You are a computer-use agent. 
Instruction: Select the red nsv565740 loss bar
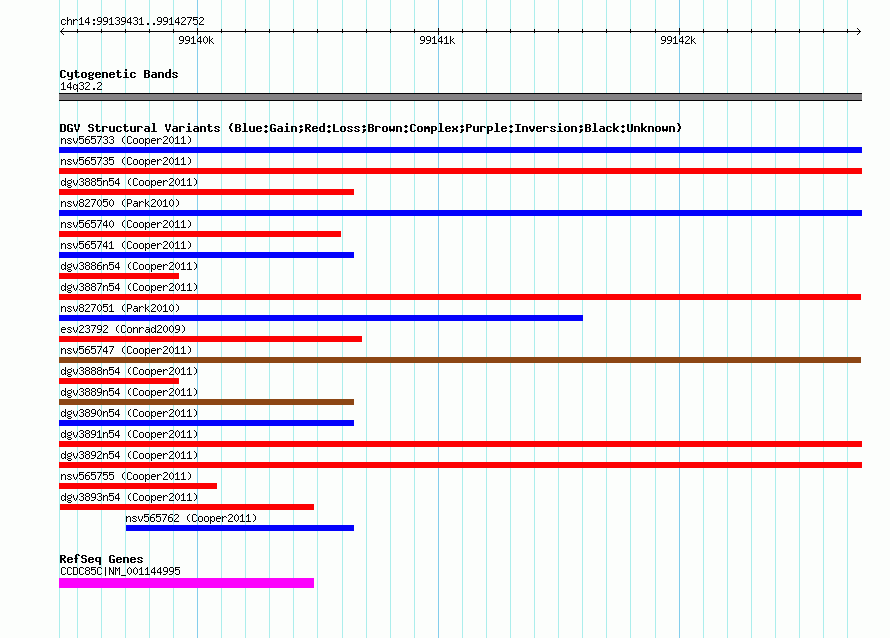(200, 234)
